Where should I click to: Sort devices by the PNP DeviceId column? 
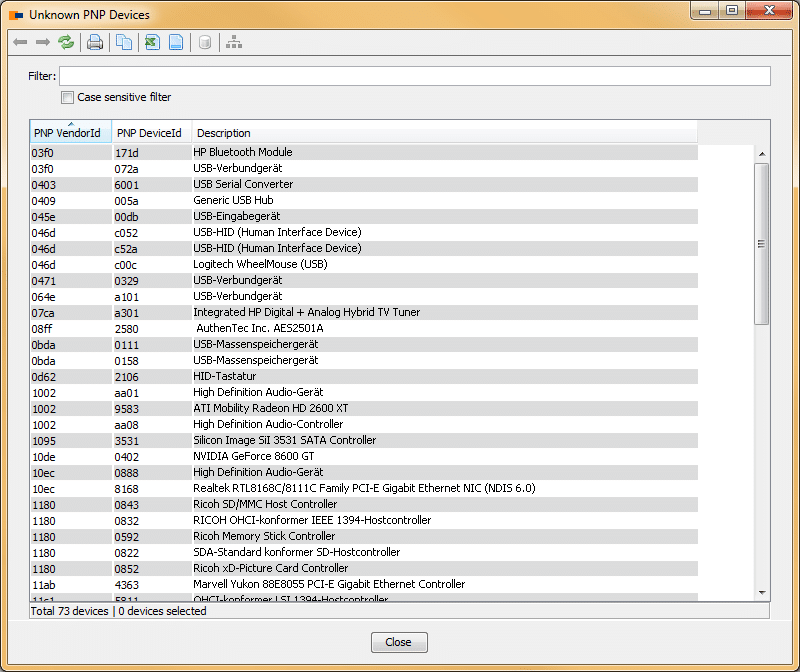[148, 132]
